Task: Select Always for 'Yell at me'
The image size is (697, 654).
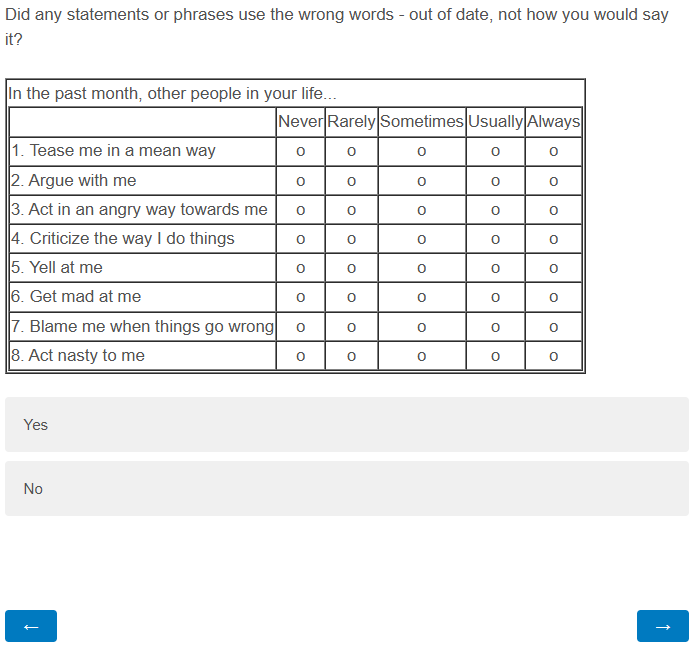Action: pos(553,268)
